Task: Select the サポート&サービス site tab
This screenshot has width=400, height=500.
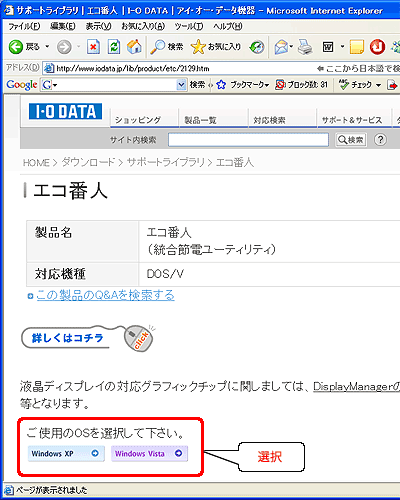Action: [352, 120]
